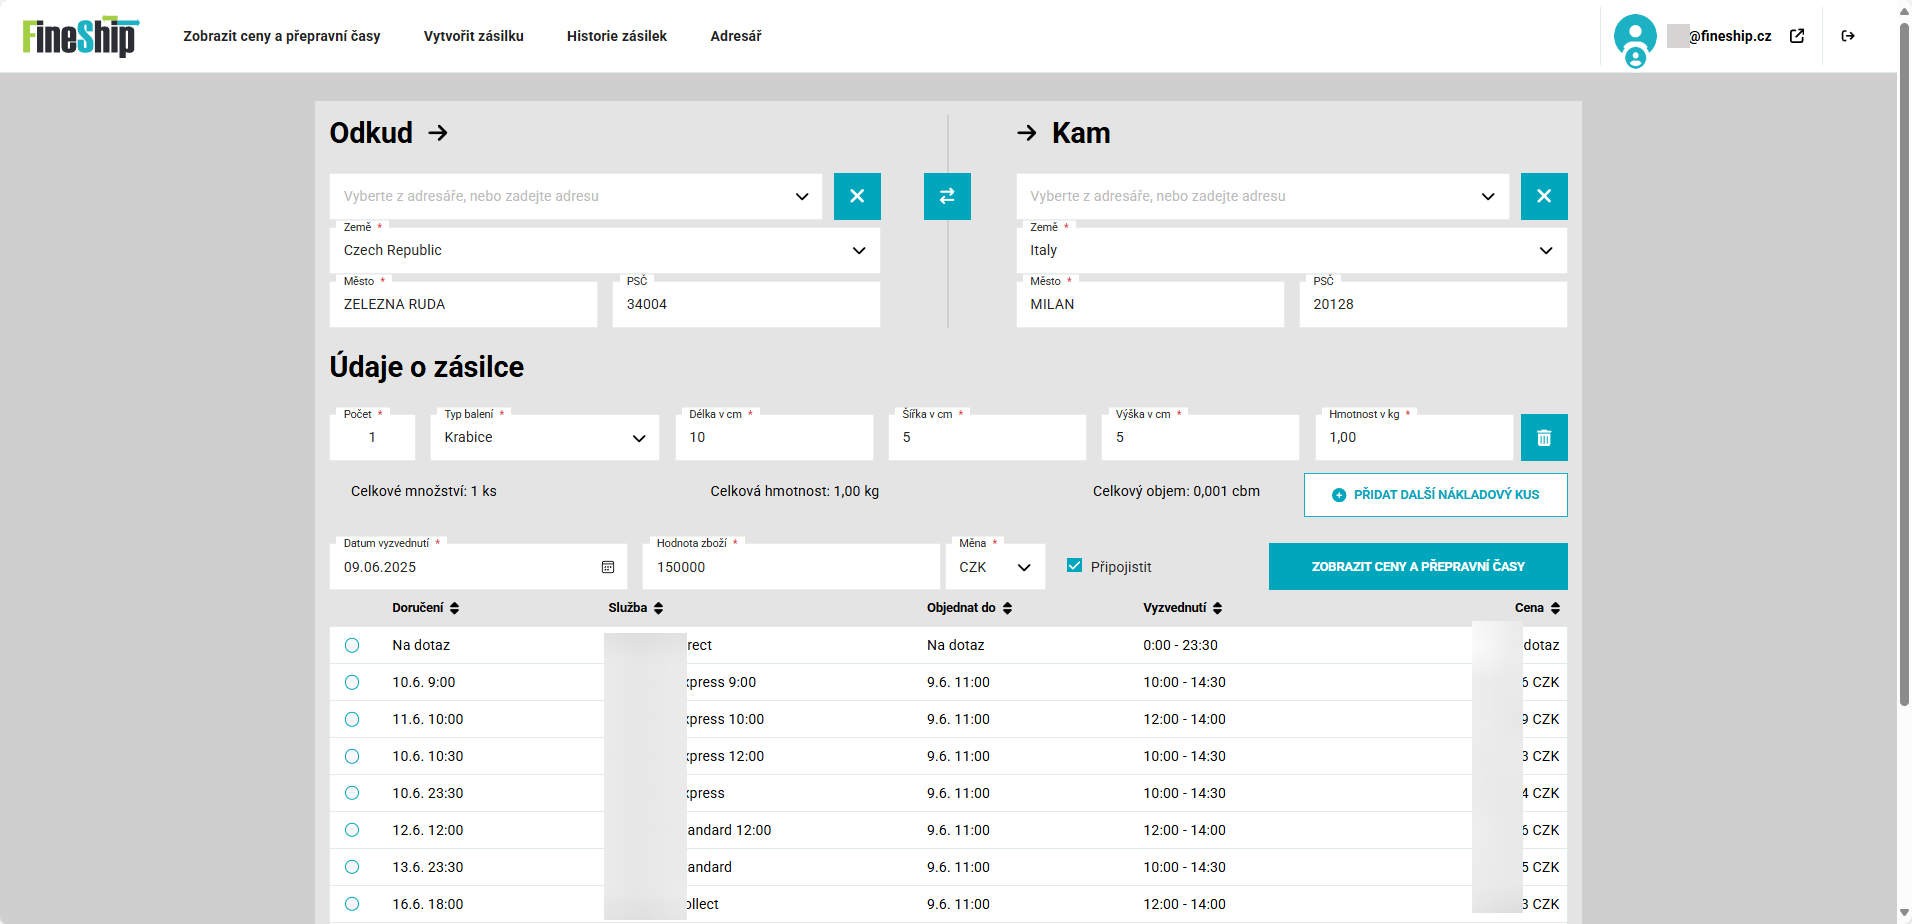Click the Hodnota zboží input field
The width and height of the screenshot is (1912, 924).
(790, 567)
